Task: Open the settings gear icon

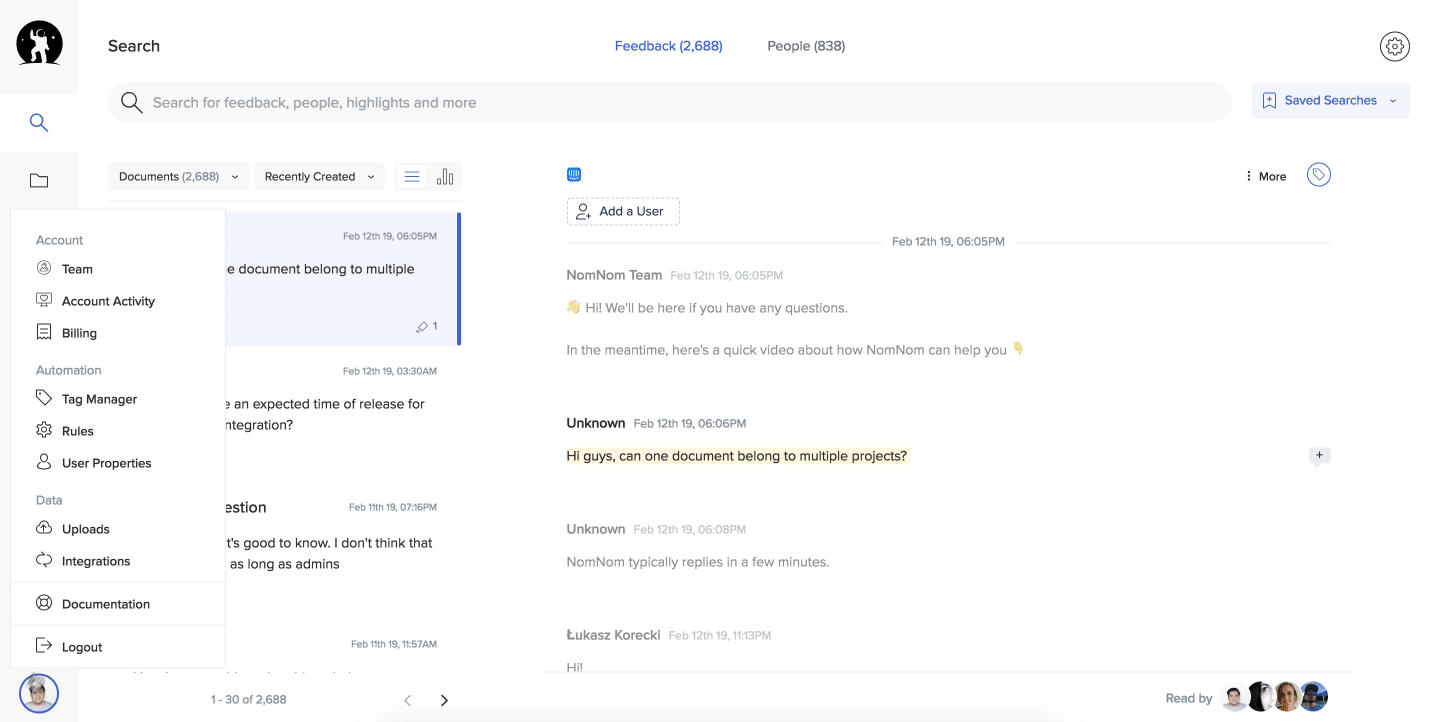Action: click(x=1395, y=46)
